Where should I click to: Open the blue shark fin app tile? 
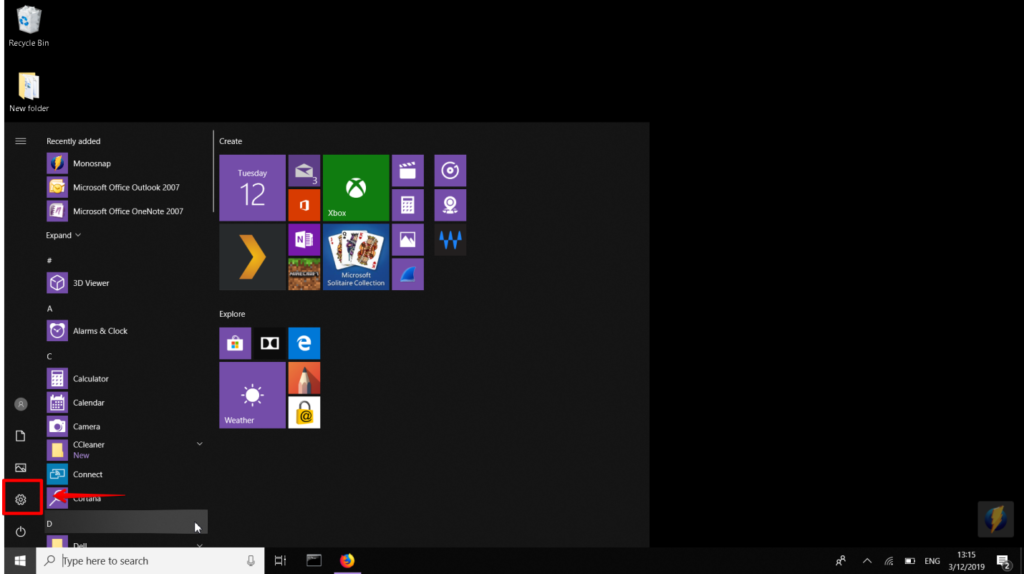[408, 274]
